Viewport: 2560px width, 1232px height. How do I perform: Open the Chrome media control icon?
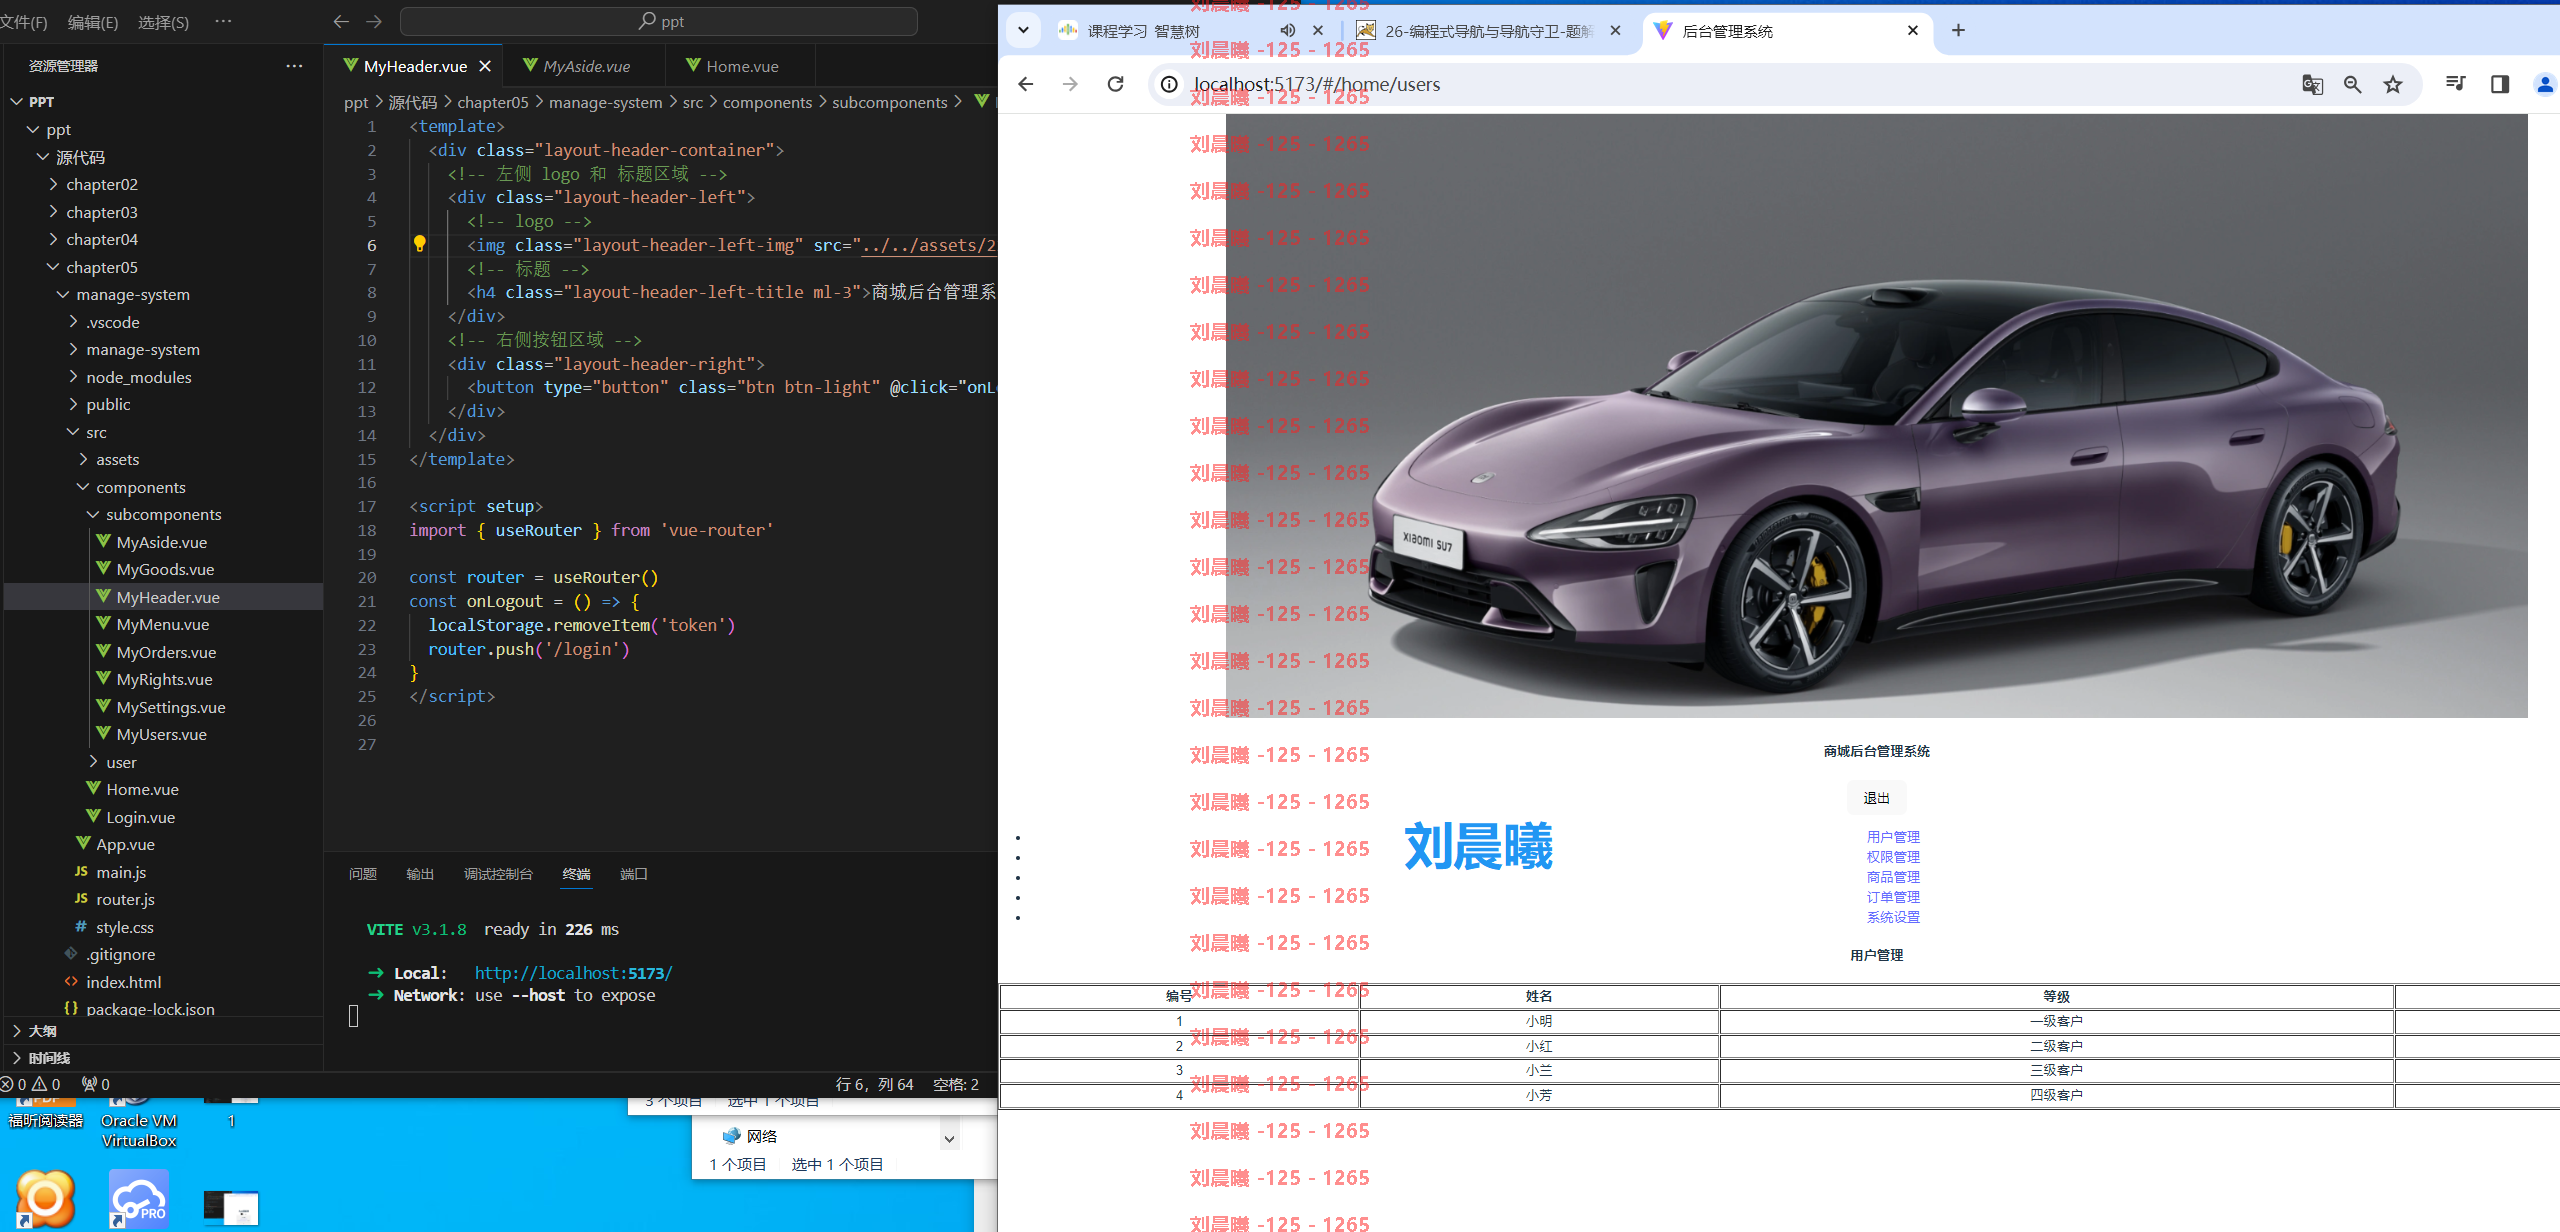pos(2455,84)
